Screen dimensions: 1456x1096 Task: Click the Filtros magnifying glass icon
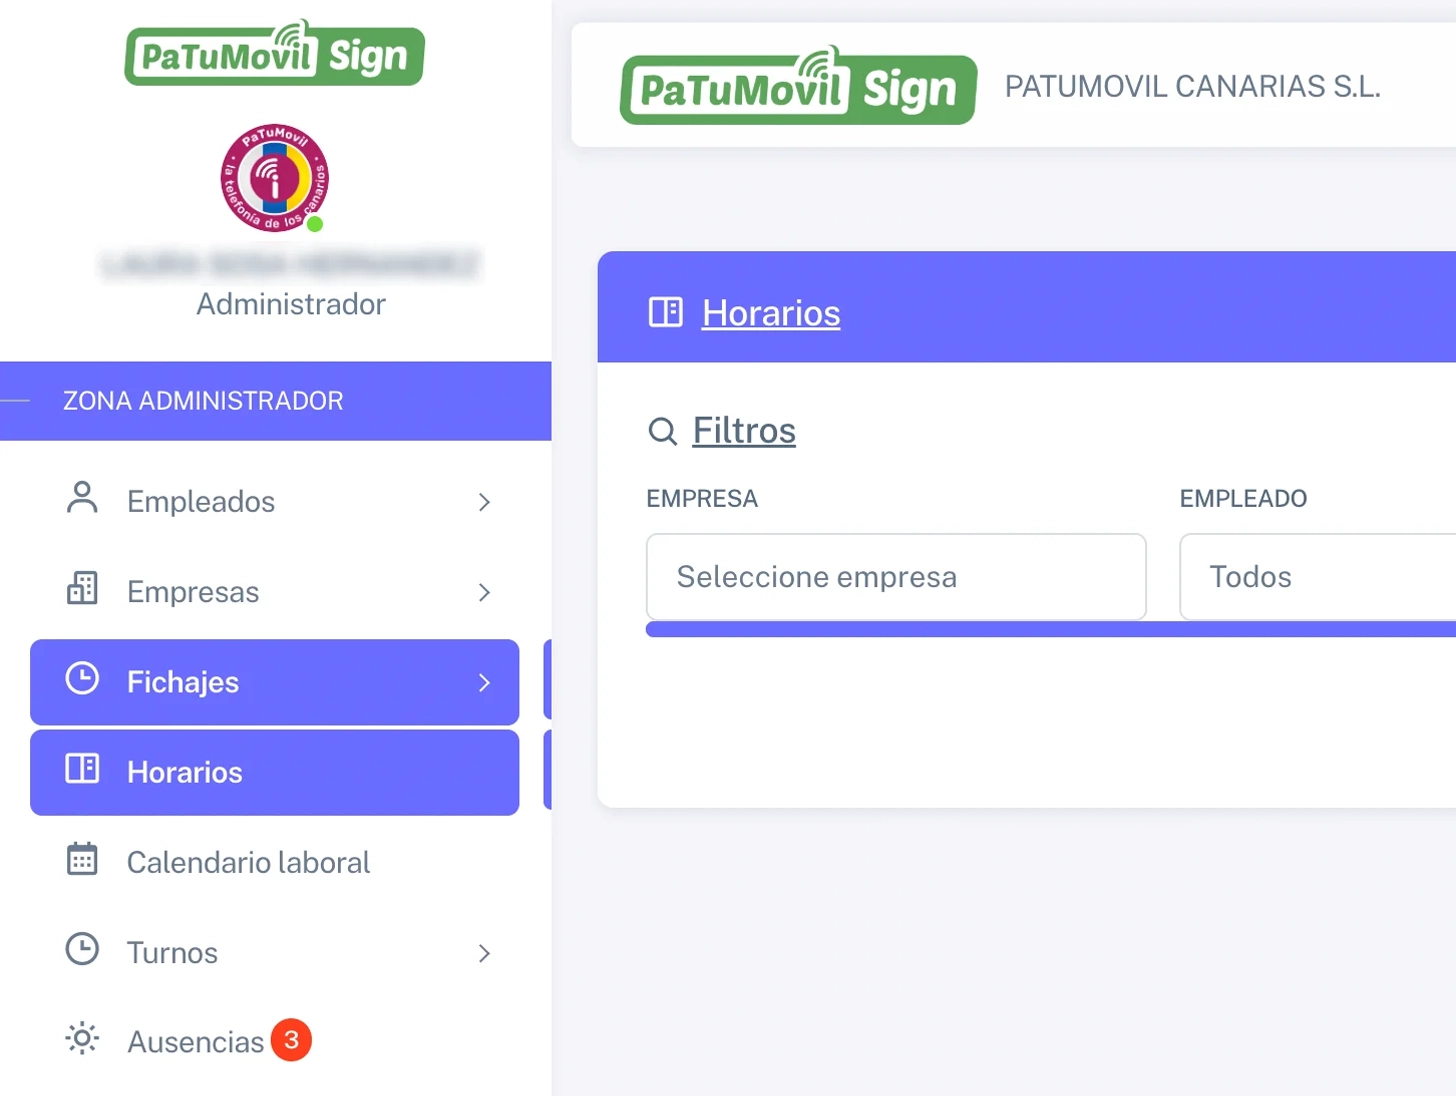click(x=662, y=432)
